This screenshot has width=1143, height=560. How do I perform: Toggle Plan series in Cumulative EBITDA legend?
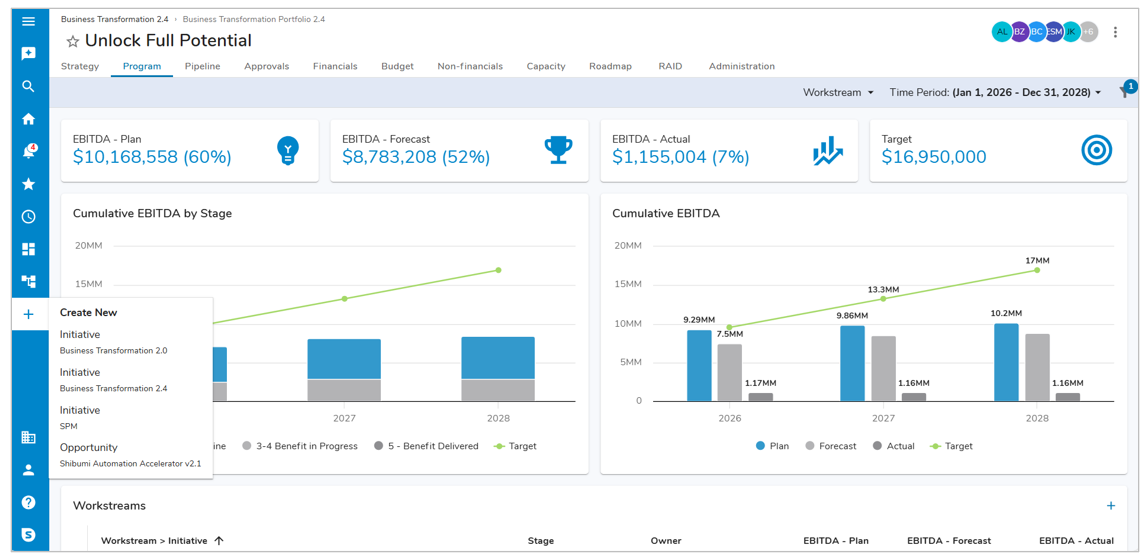[x=771, y=446]
